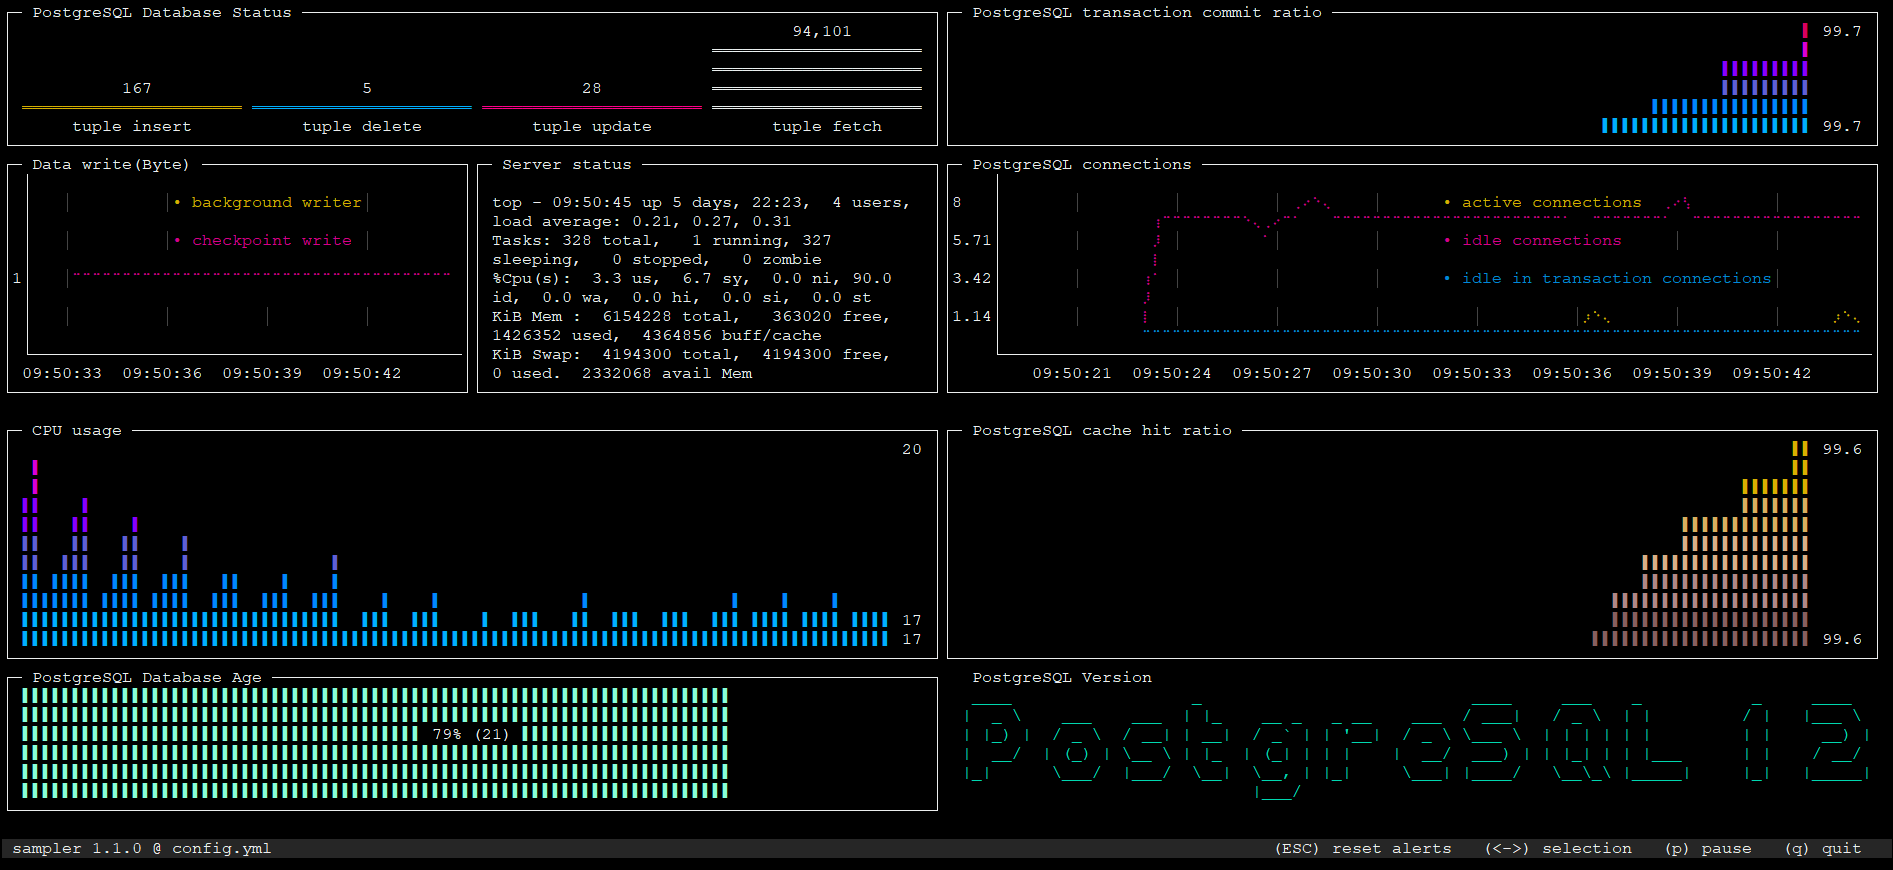Select the KiB Swap line in Server status

(691, 354)
